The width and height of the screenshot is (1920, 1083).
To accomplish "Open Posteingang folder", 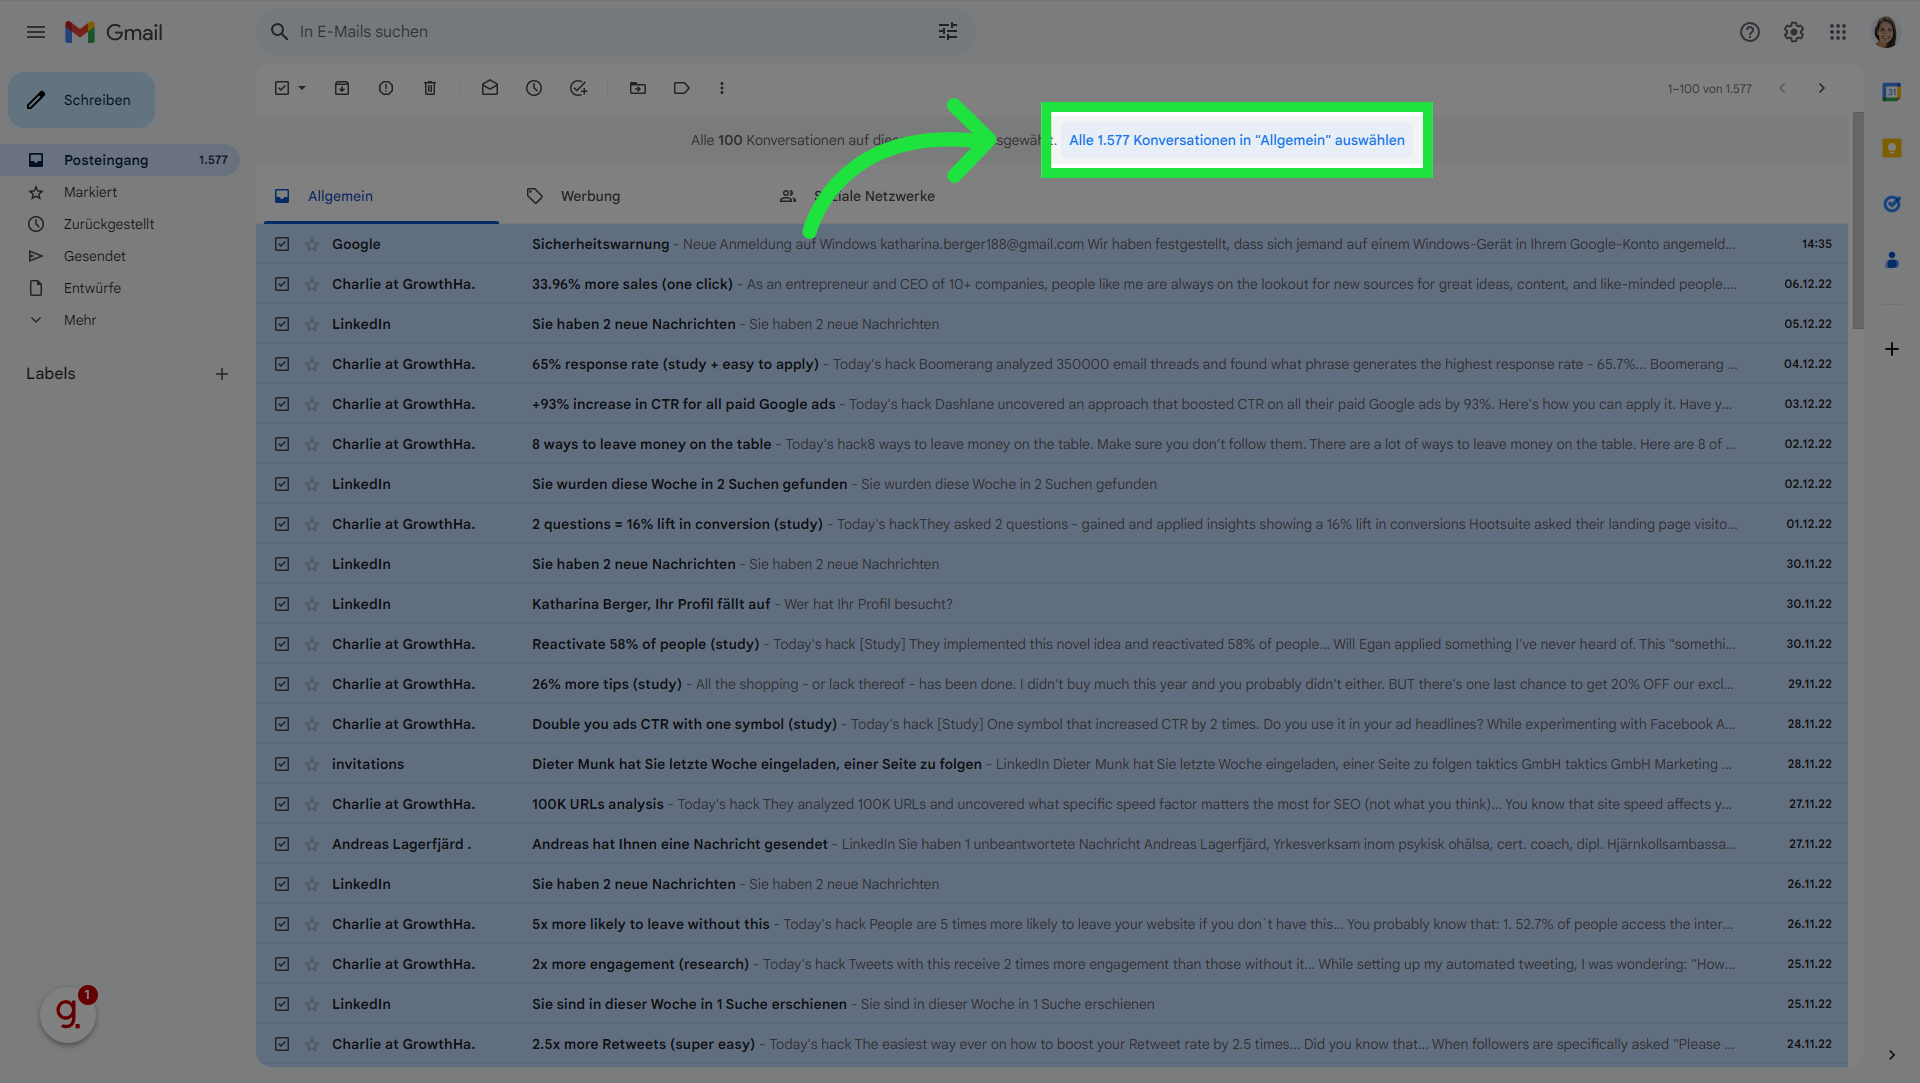I will (120, 160).
